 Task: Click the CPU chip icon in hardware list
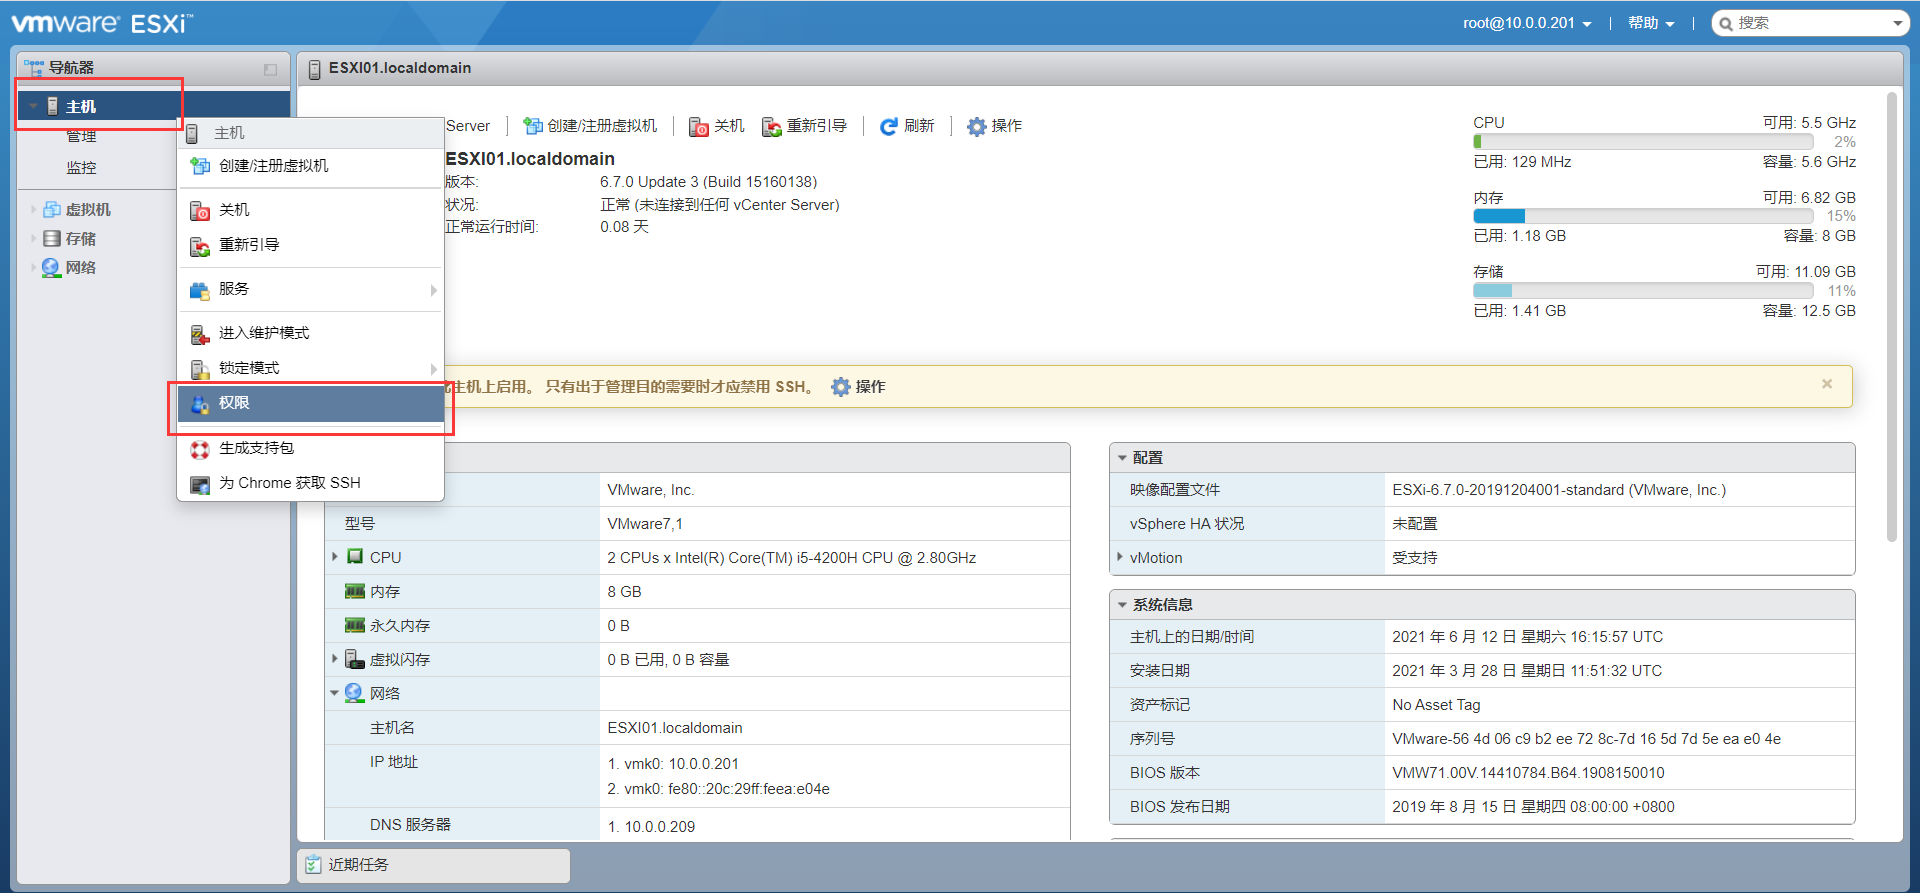pyautogui.click(x=355, y=556)
